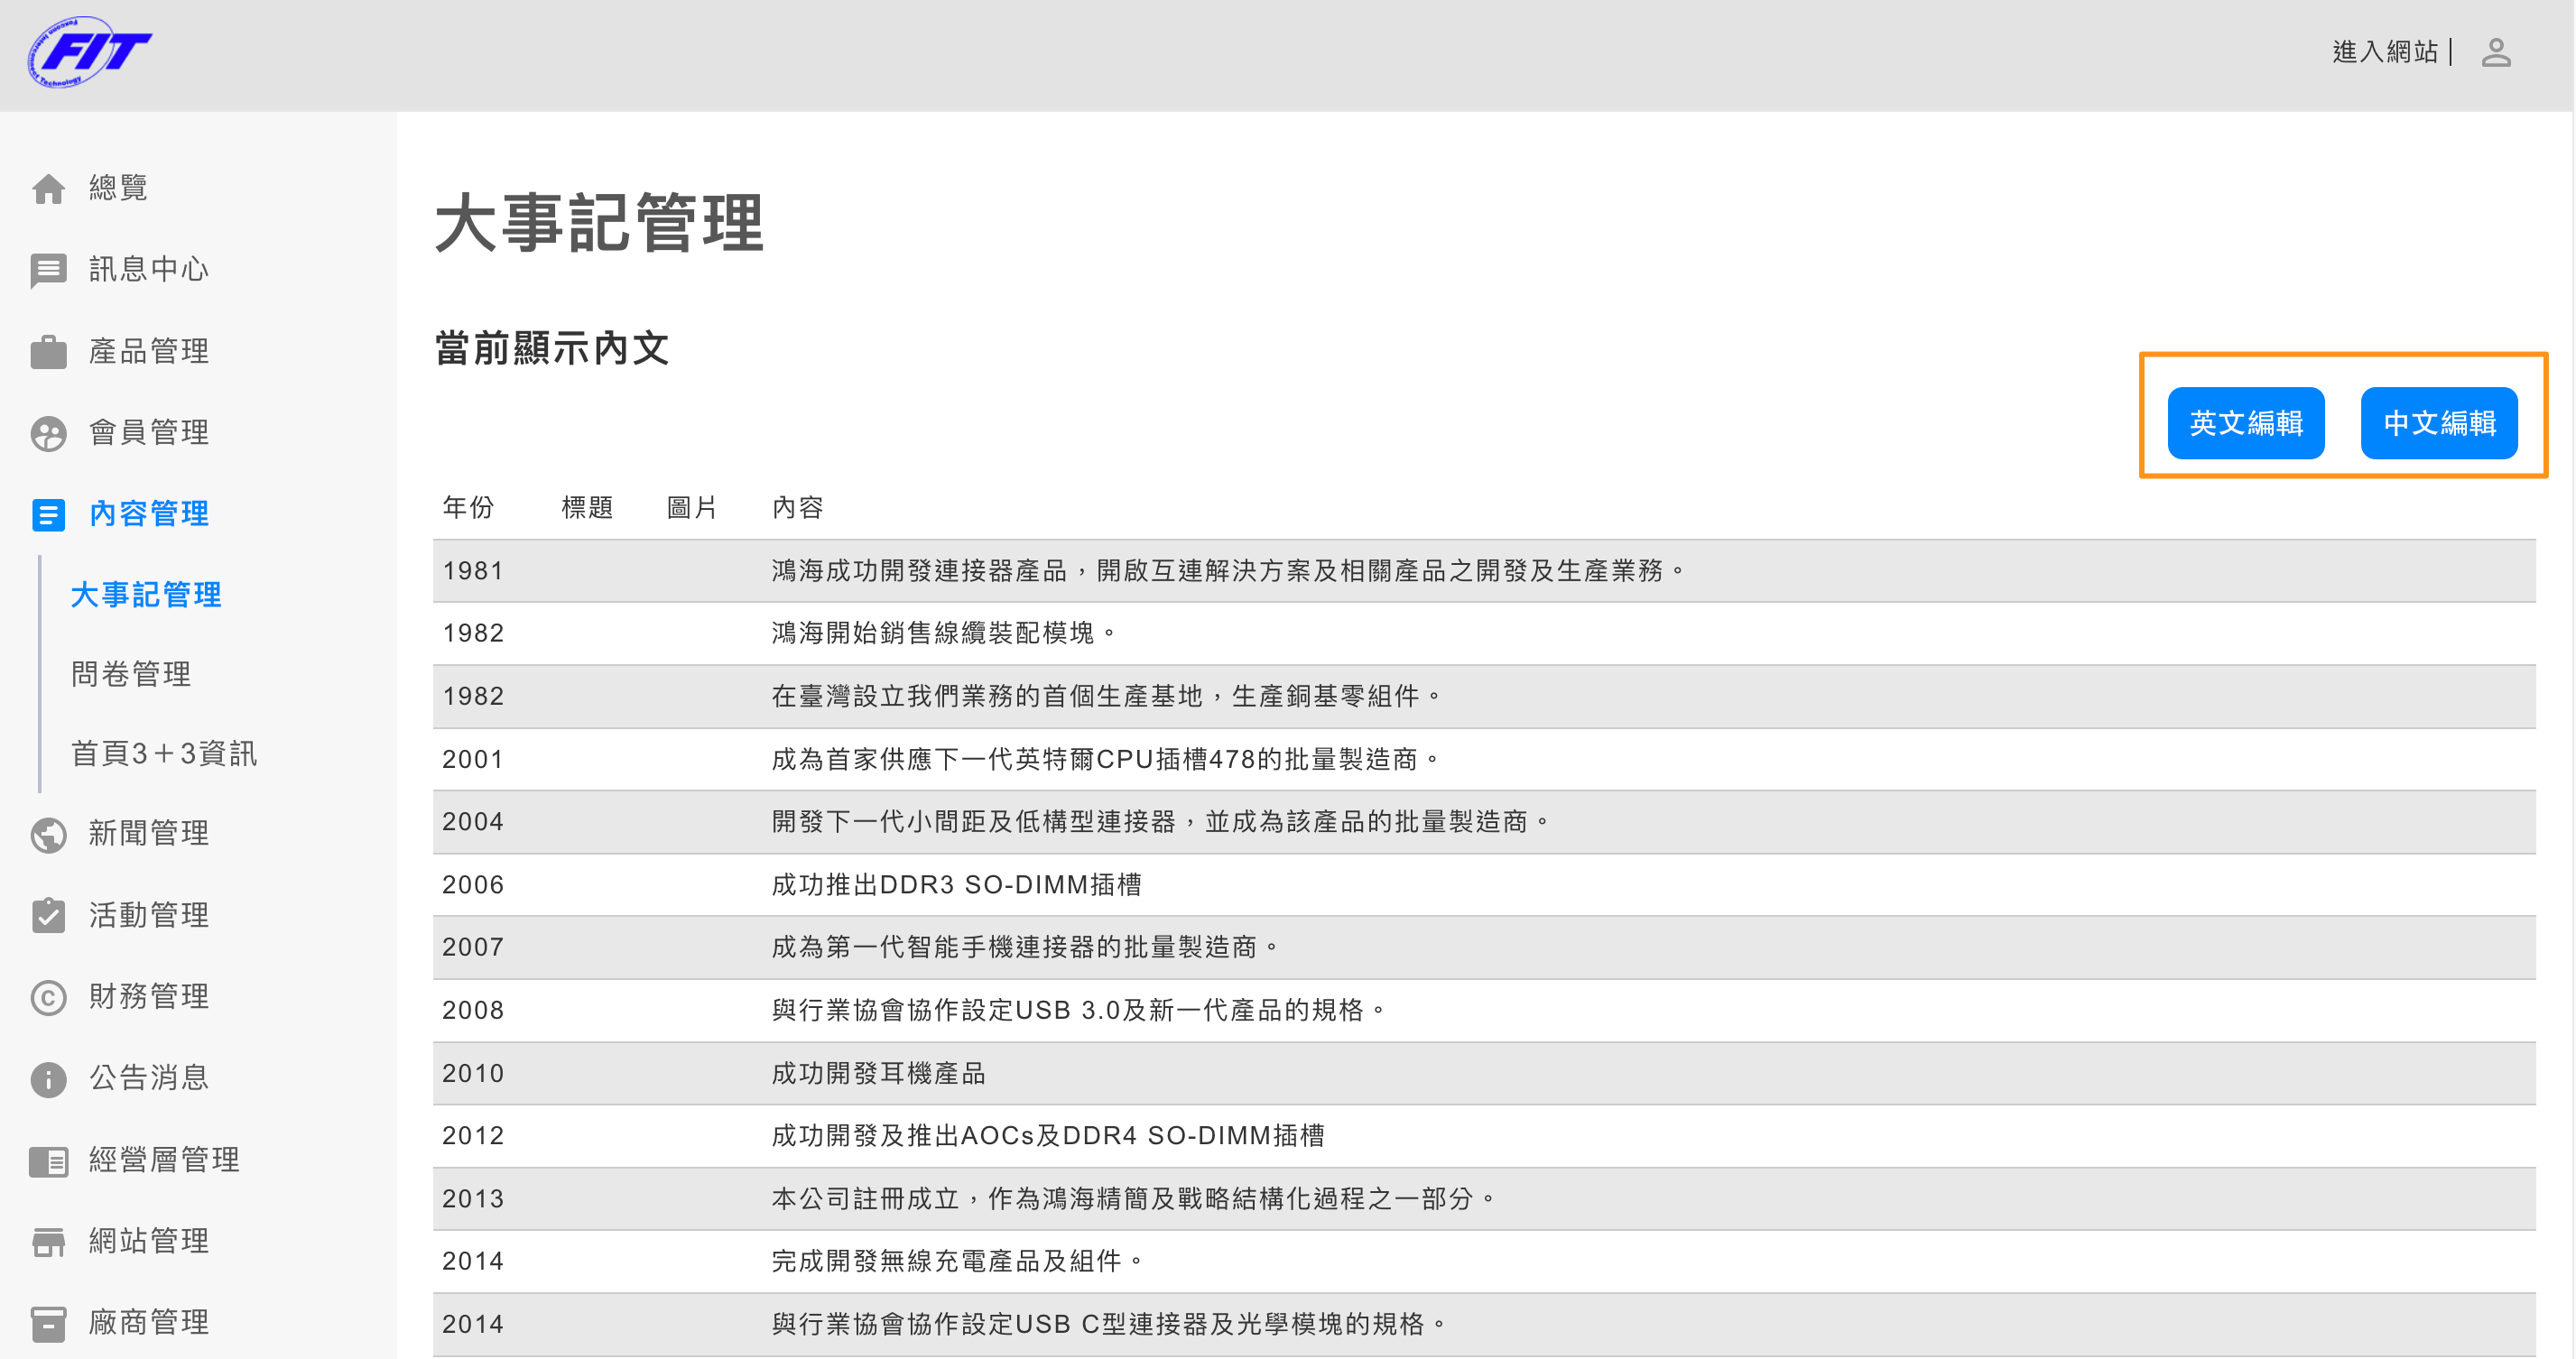Click the globe icon beside 新聞管理

pos(48,834)
